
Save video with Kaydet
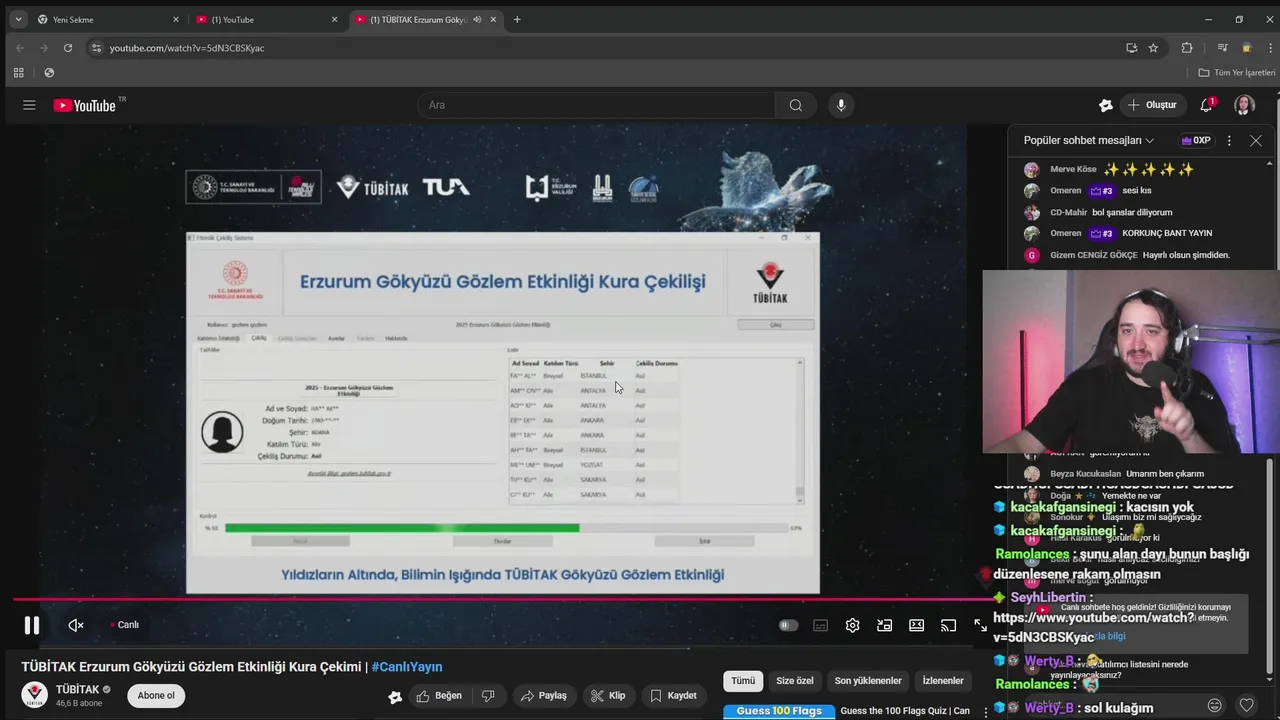pyautogui.click(x=674, y=696)
